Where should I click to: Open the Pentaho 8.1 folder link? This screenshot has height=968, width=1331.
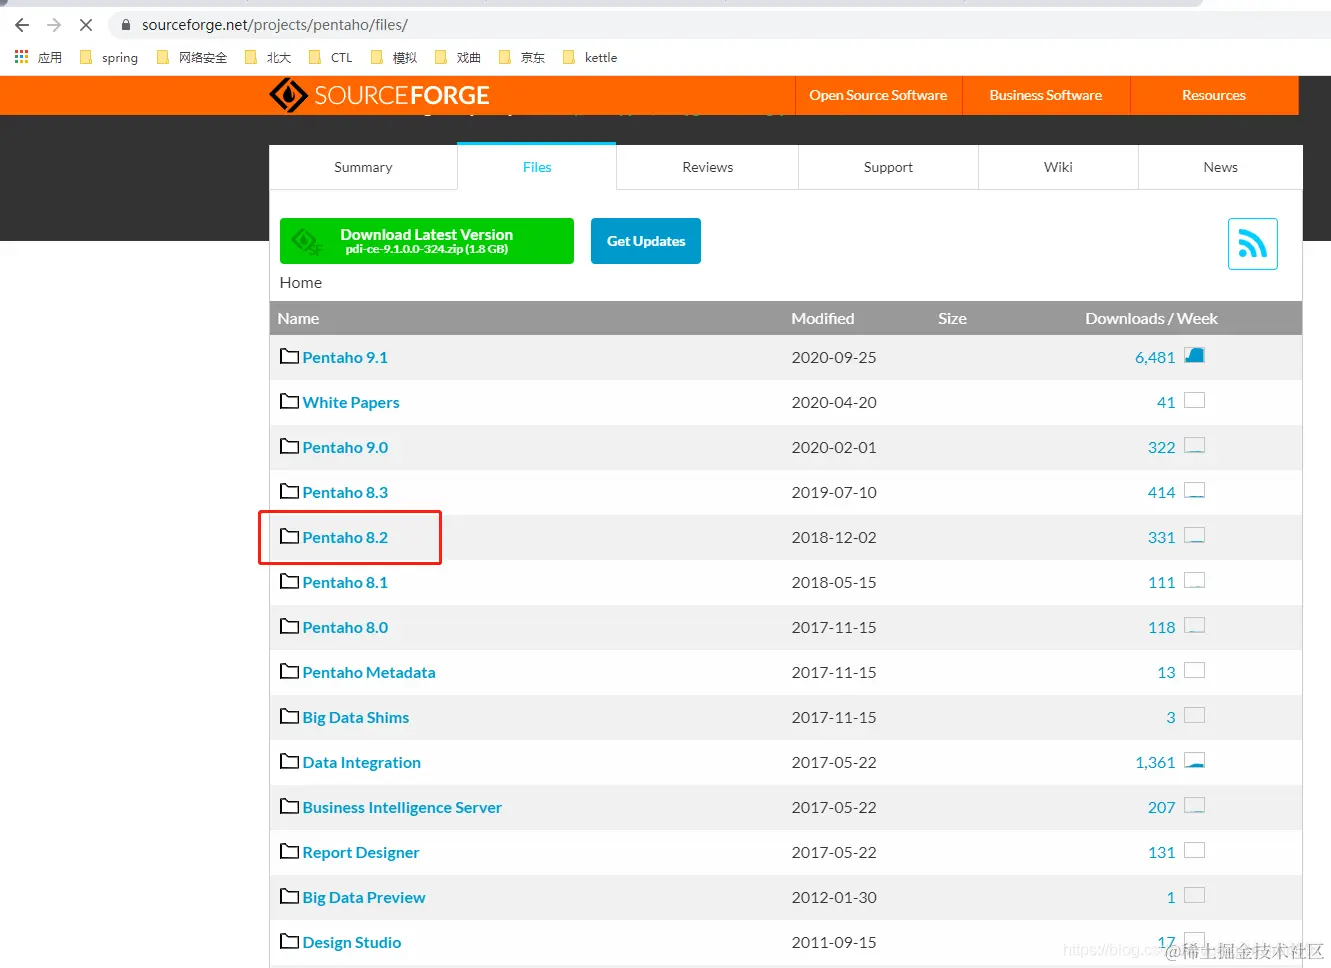(x=345, y=582)
